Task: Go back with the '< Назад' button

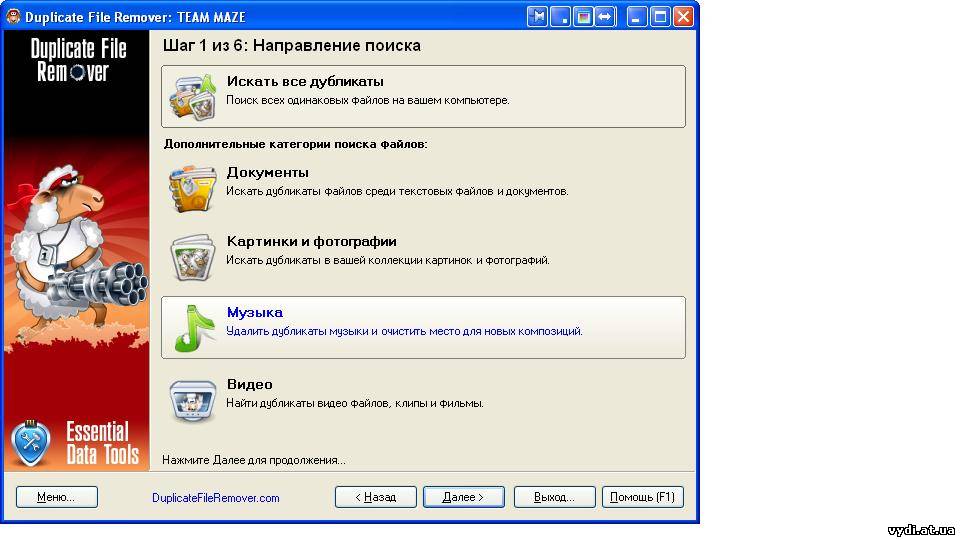Action: [375, 497]
